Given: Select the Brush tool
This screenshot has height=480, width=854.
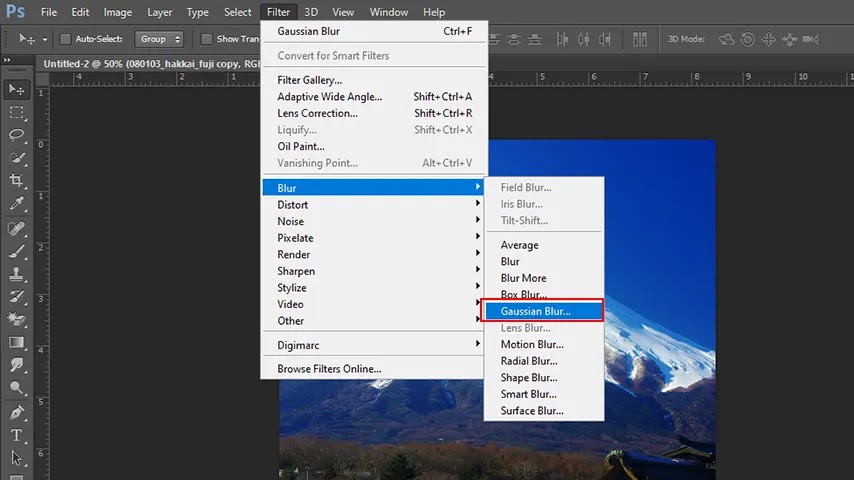Looking at the screenshot, I should [x=16, y=251].
